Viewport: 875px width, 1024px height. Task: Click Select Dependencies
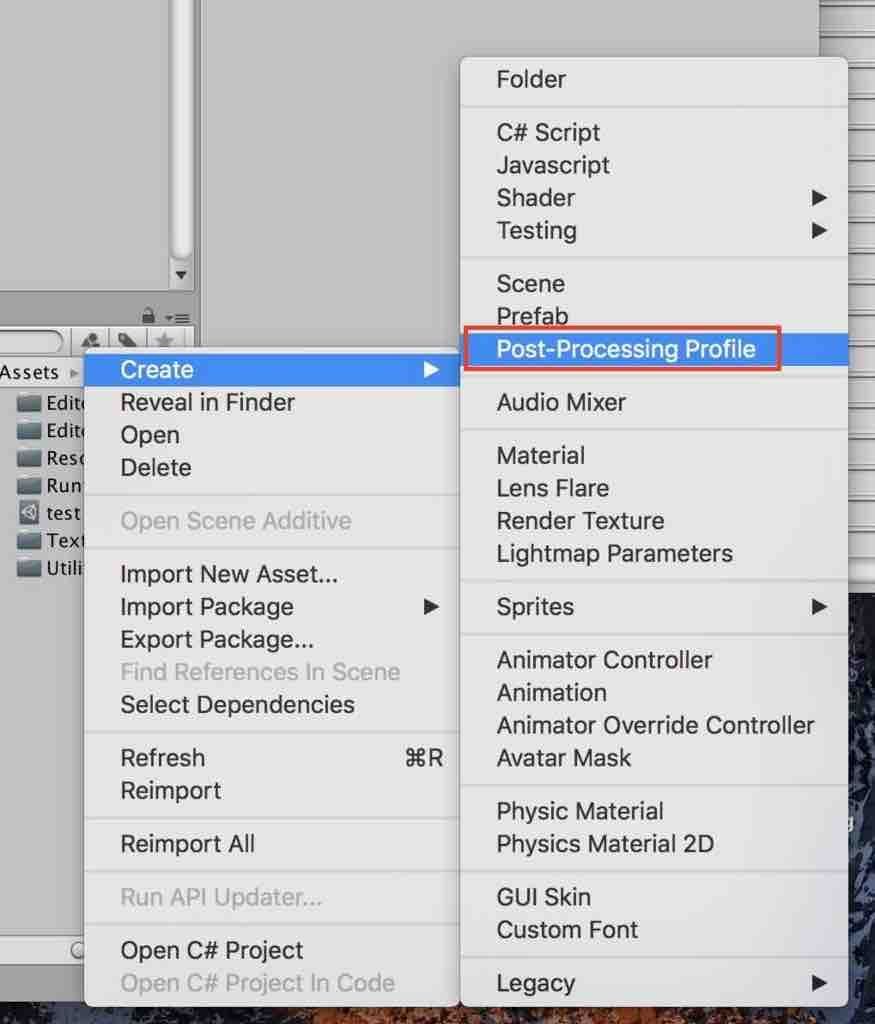[x=272, y=705]
